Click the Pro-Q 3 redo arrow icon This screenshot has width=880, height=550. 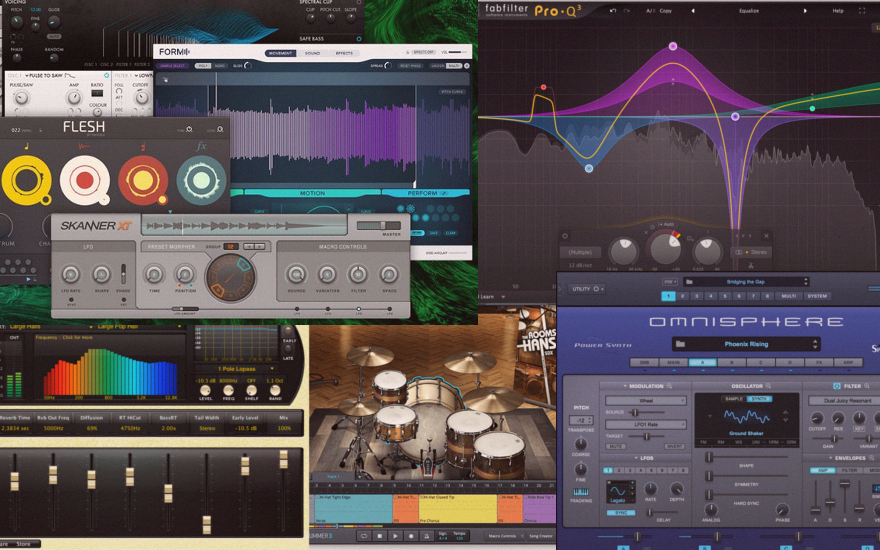click(626, 11)
